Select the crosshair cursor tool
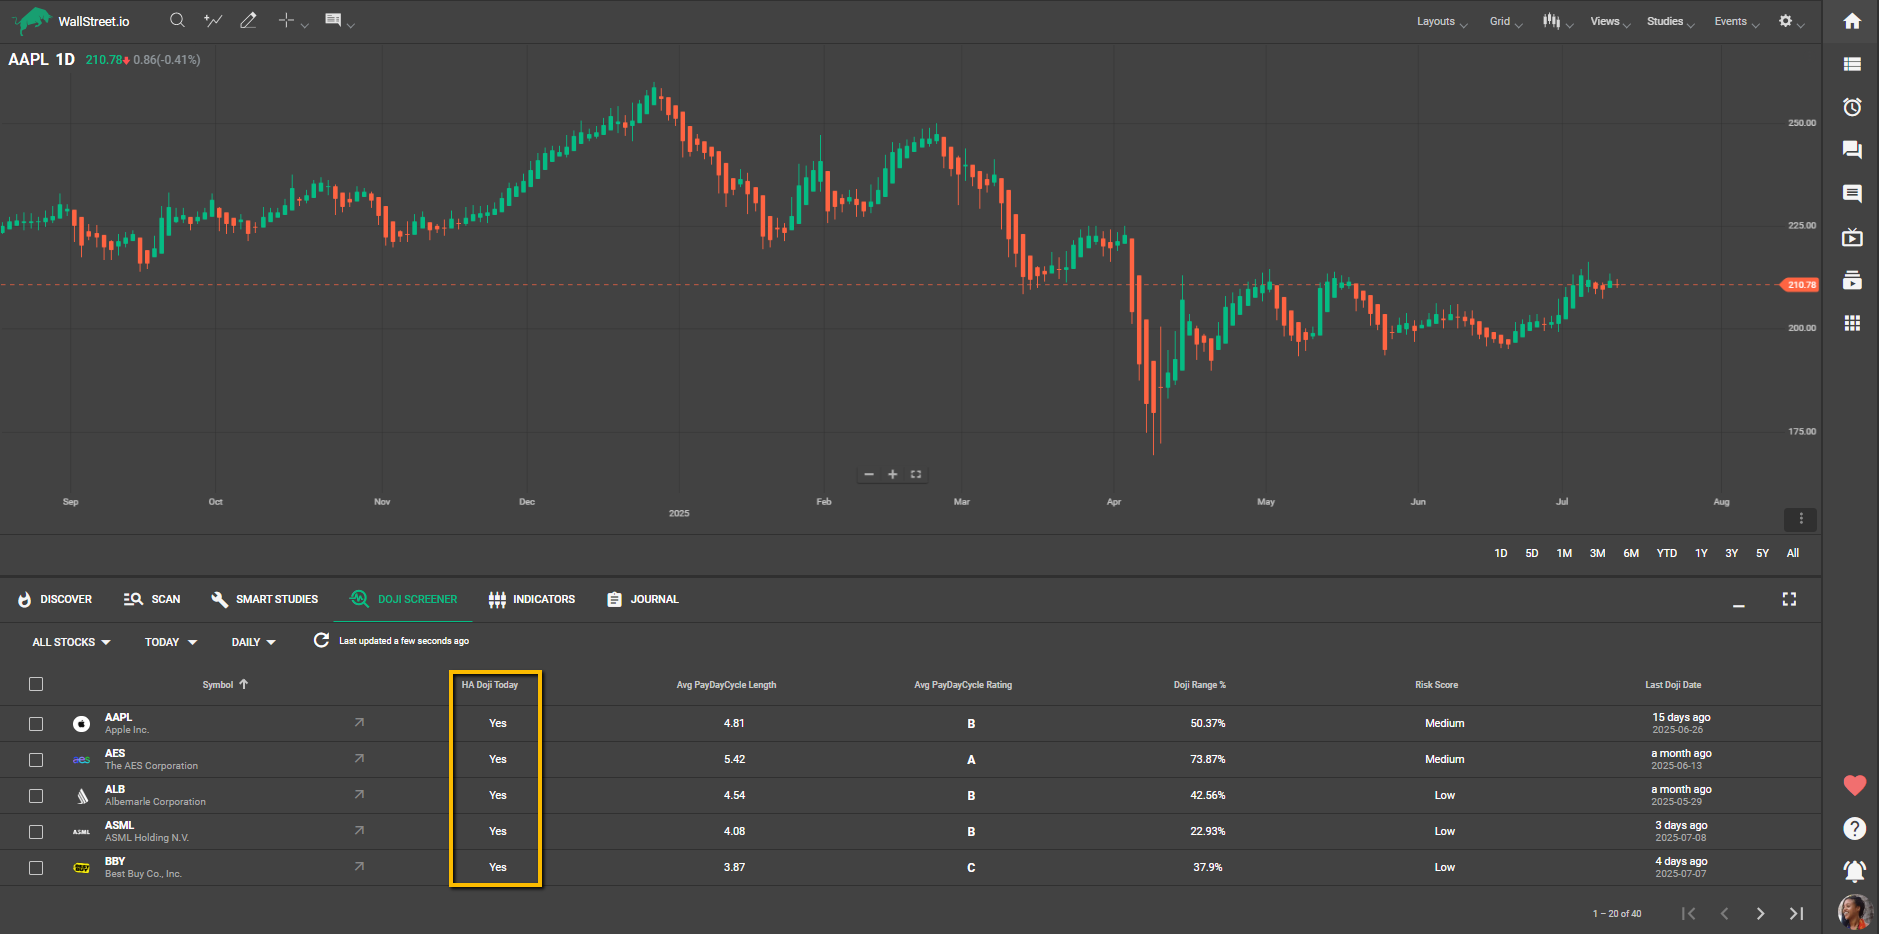The width and height of the screenshot is (1879, 934). (x=286, y=20)
